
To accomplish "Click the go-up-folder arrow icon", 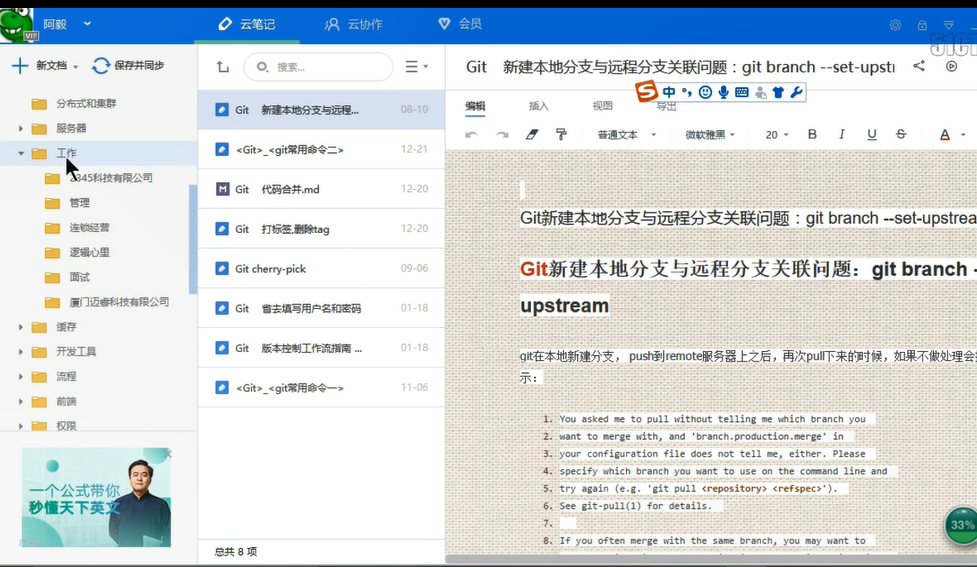I will click(223, 67).
